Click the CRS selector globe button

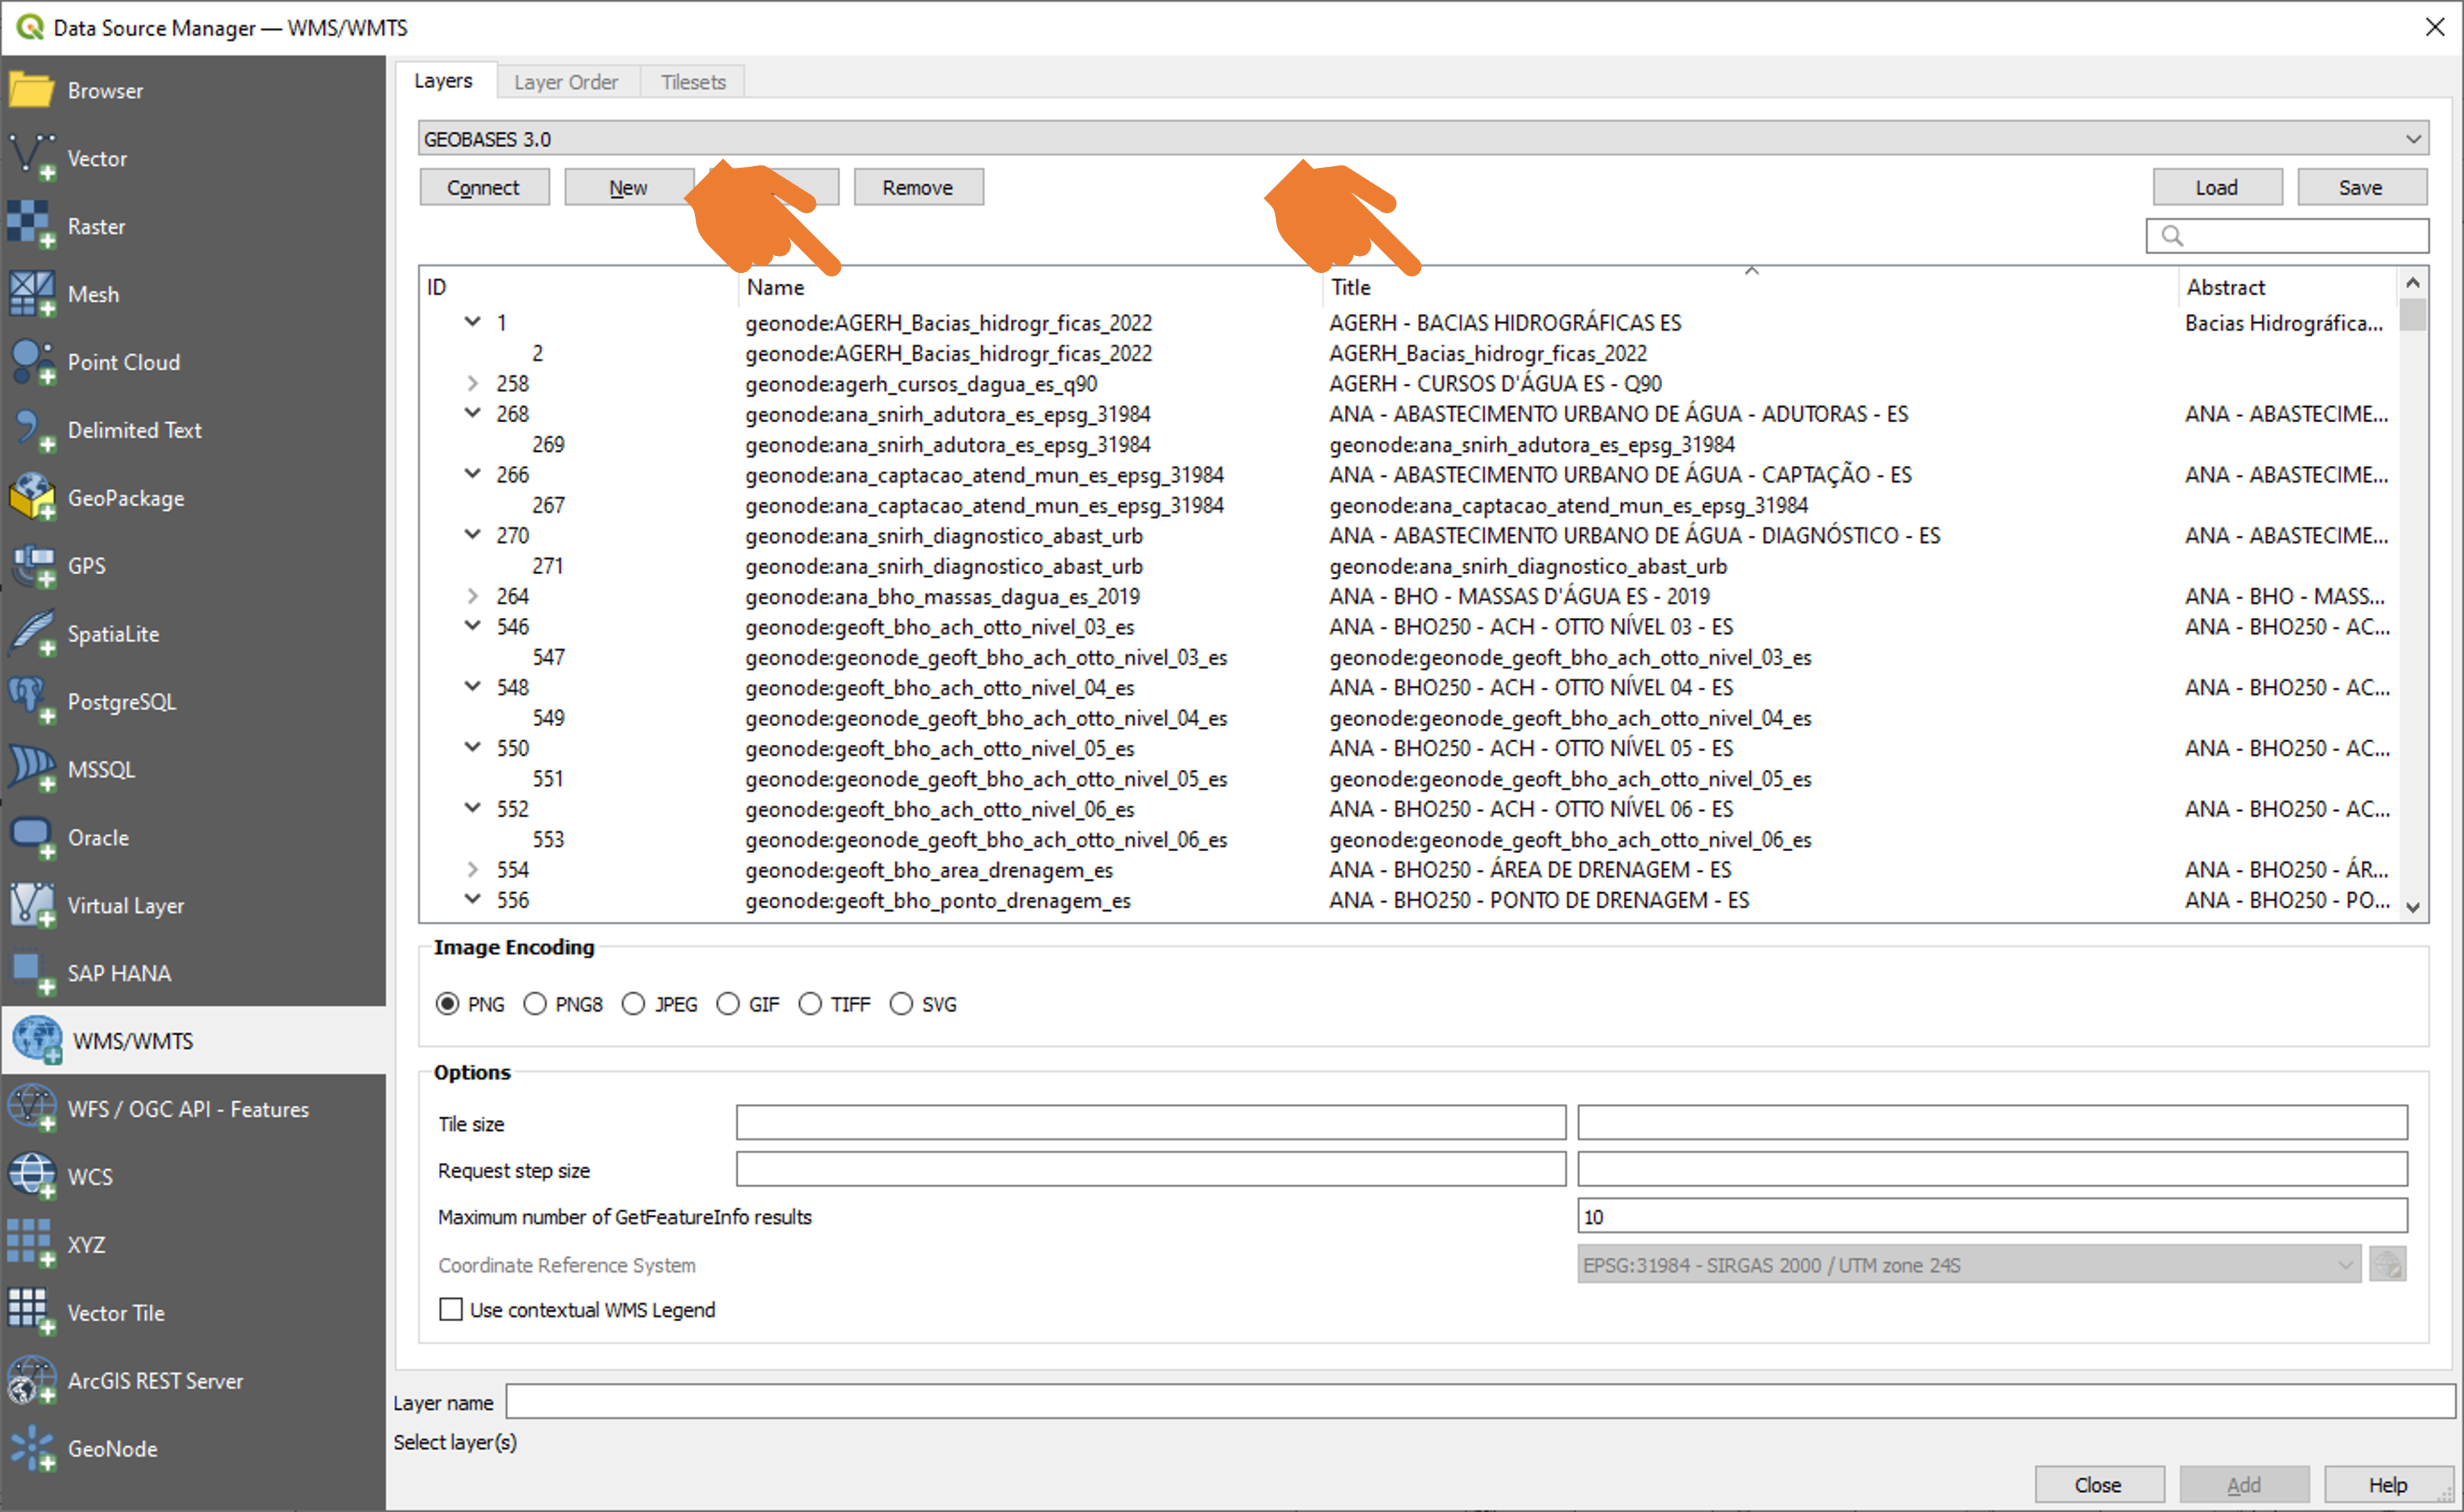click(x=2388, y=1265)
